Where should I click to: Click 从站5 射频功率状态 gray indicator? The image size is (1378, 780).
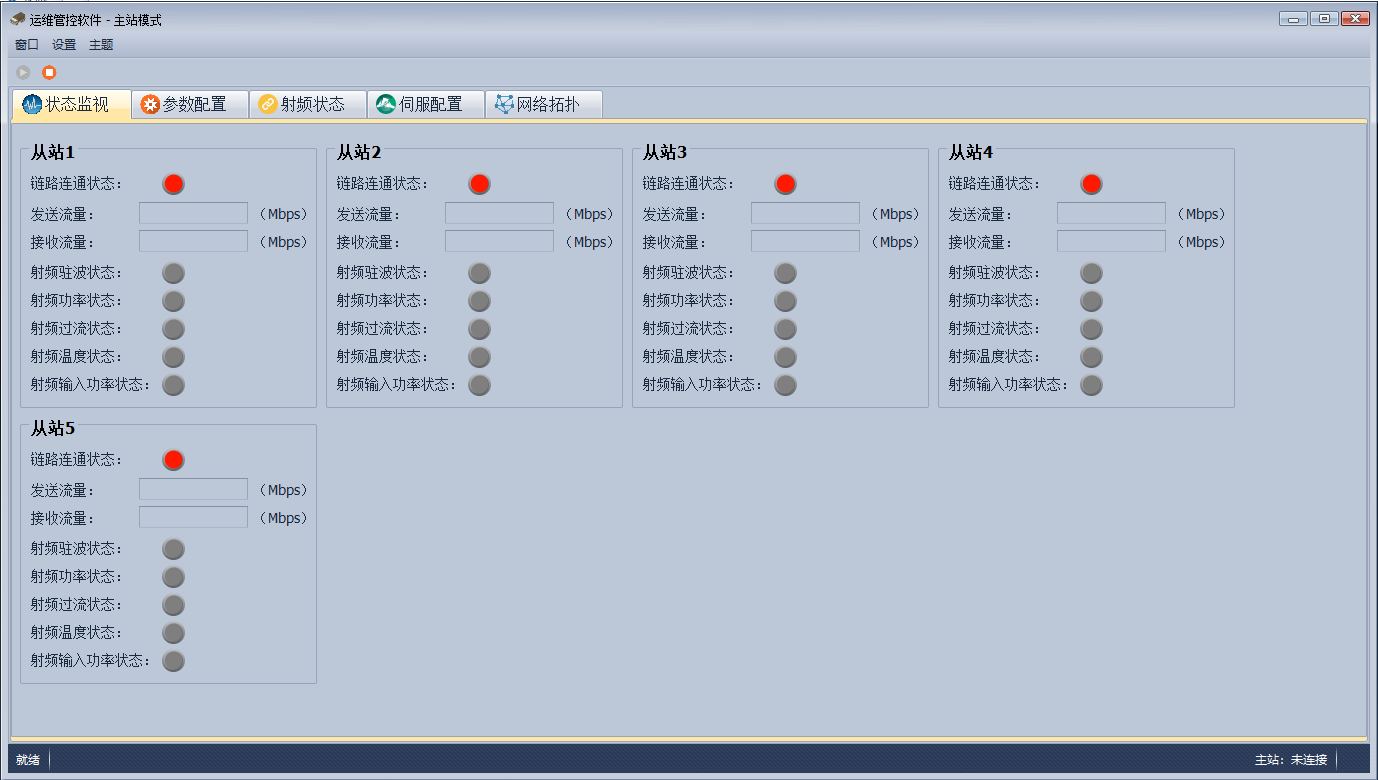174,577
